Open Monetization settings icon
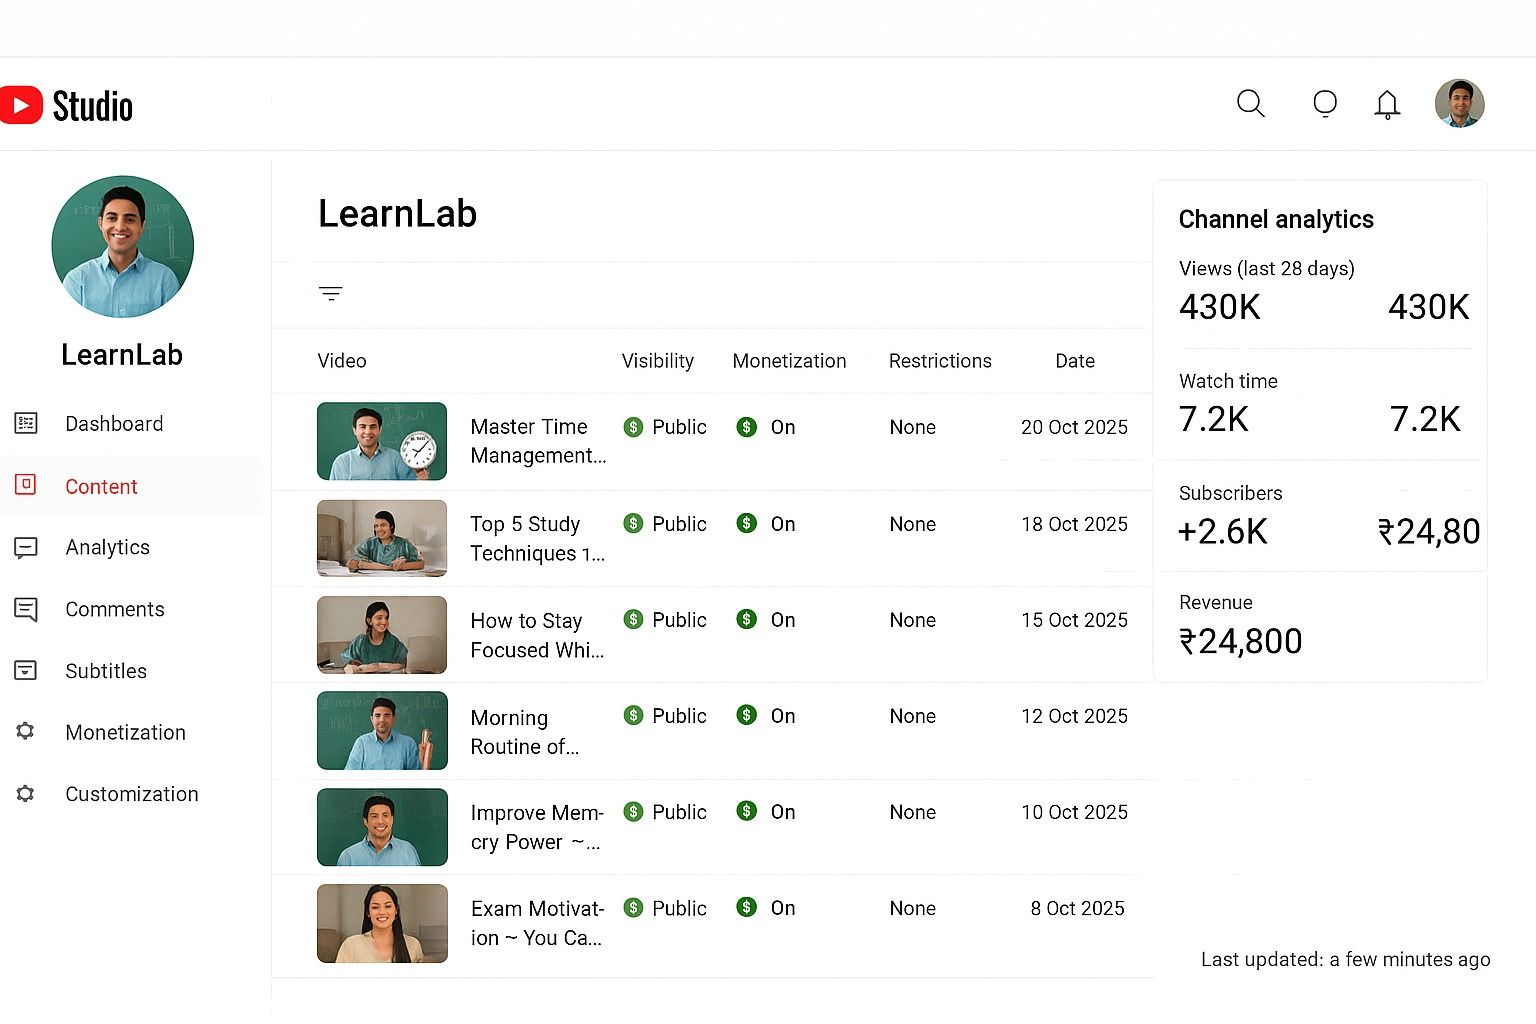Image resolution: width=1536 pixels, height=1024 pixels. pos(26,732)
